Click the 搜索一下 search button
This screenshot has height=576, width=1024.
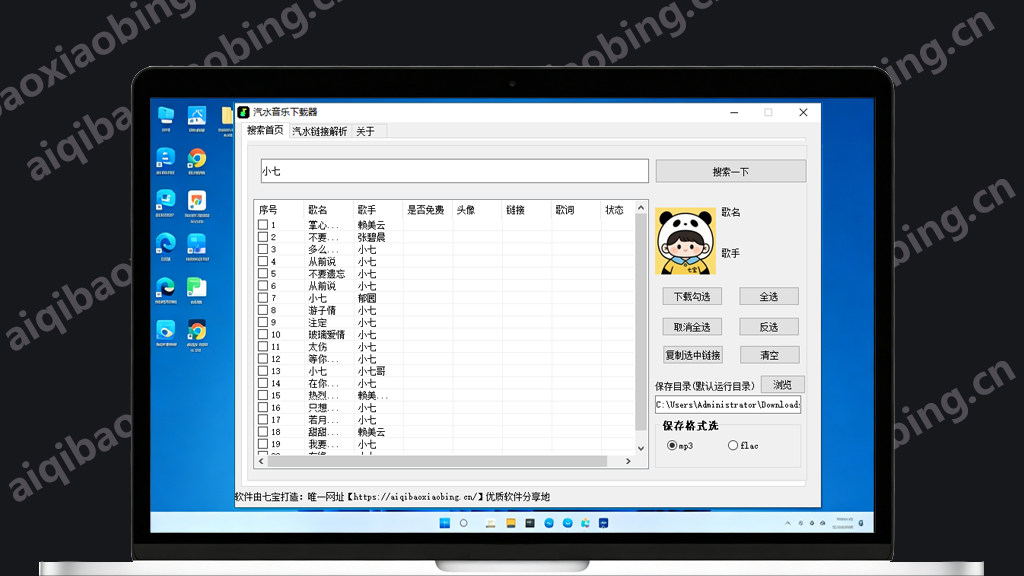point(731,172)
